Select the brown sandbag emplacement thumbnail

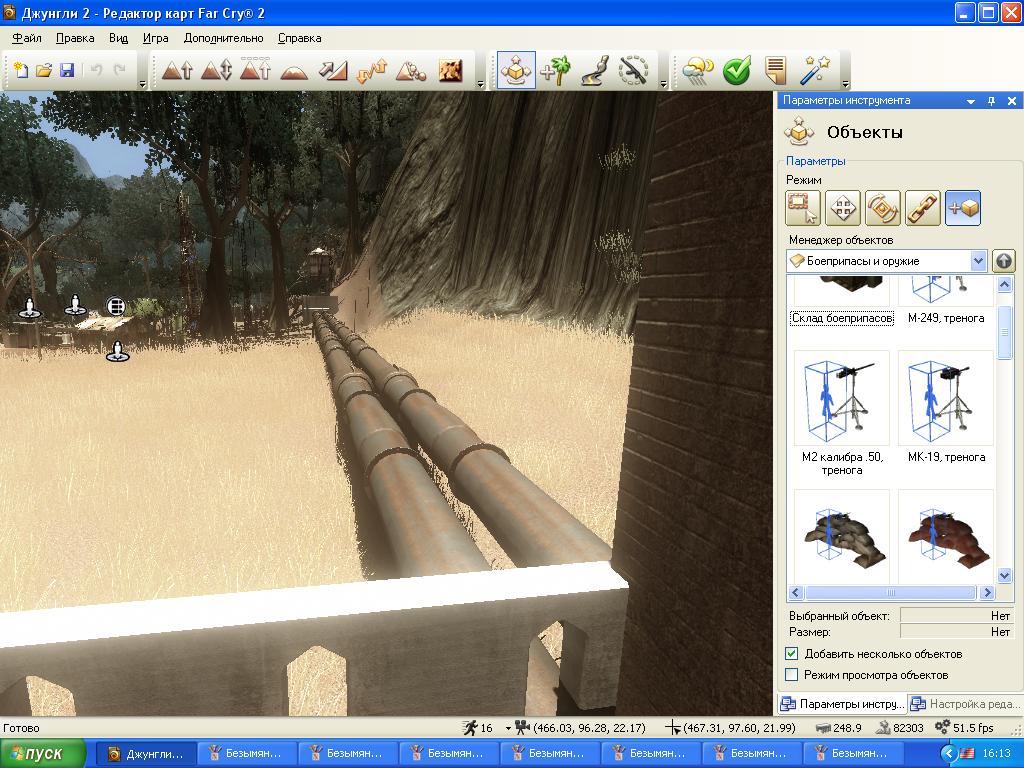click(842, 537)
